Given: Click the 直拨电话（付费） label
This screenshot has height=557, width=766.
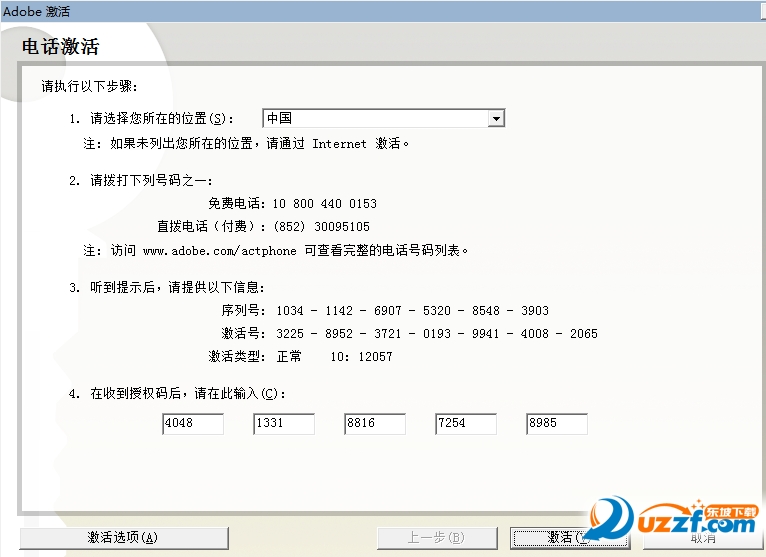Looking at the screenshot, I should point(211,227).
